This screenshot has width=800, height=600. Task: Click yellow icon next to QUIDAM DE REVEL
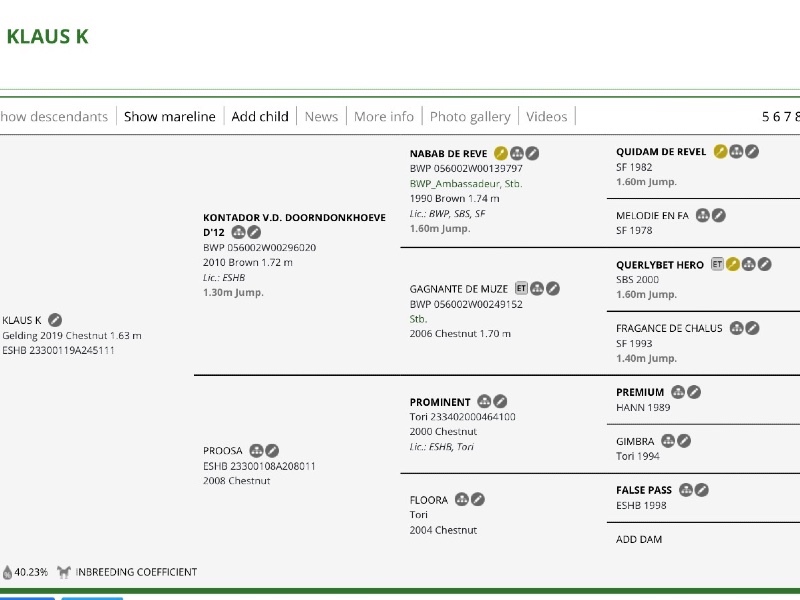pyautogui.click(x=720, y=152)
